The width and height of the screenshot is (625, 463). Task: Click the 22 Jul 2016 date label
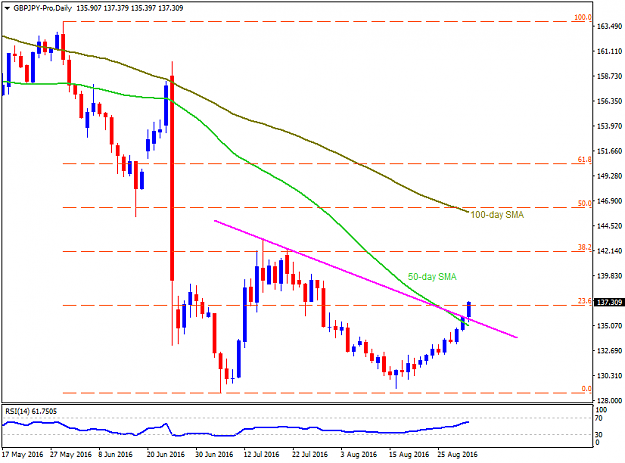310,454
